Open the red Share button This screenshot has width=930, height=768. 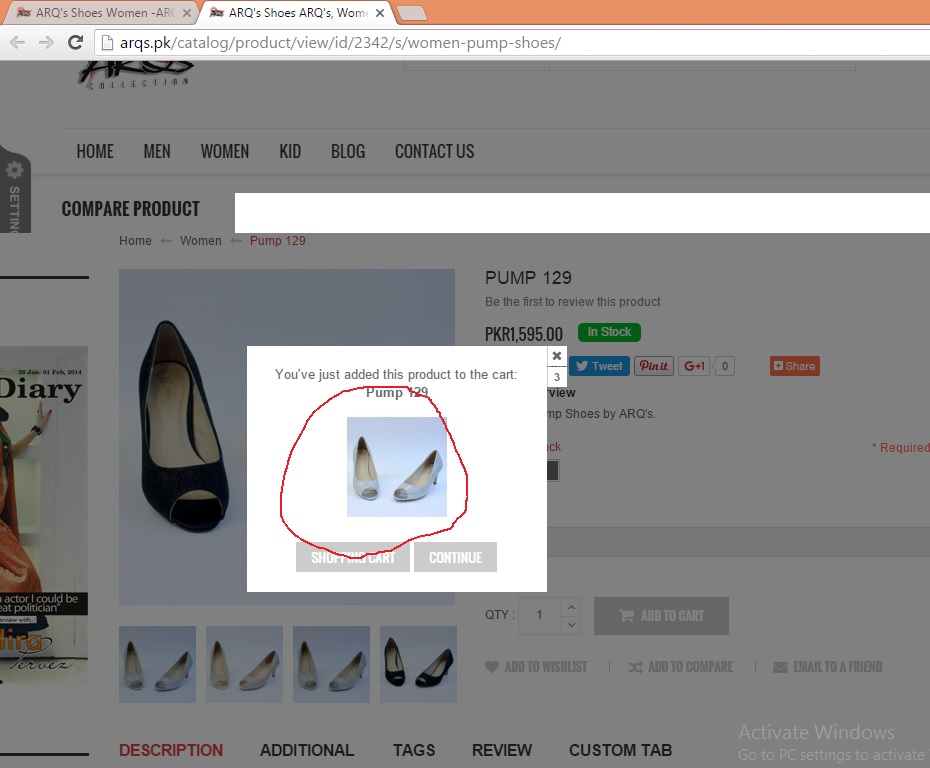[794, 366]
